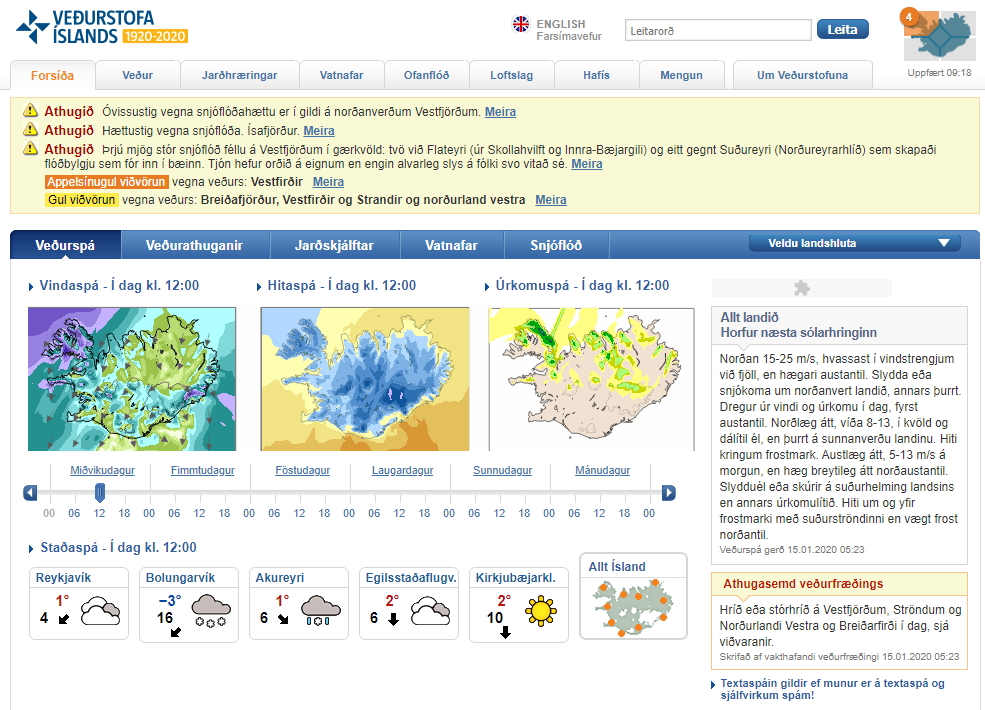Open the Ofanflóð main menu tab
This screenshot has width=985, height=710.
[426, 75]
